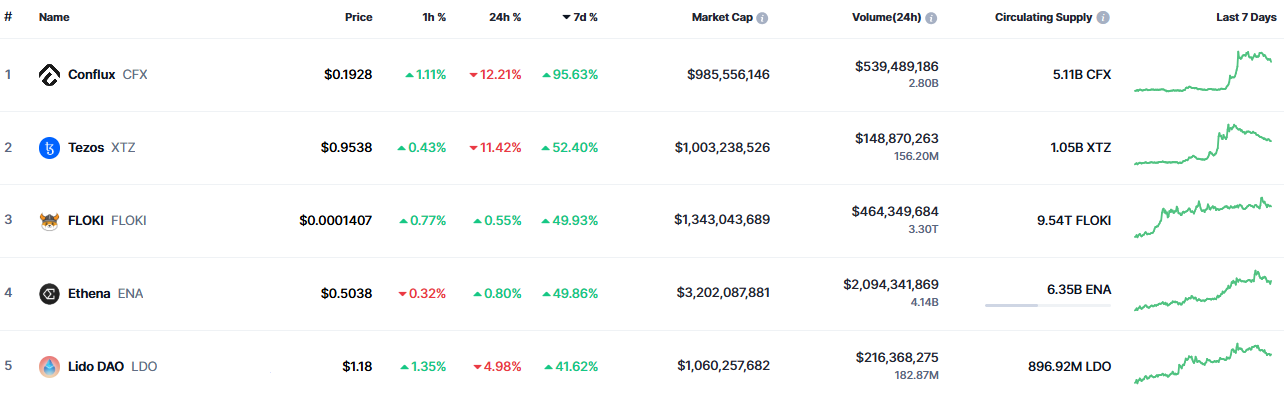This screenshot has height=414, width=1284.
Task: Sort by the Market Cap column header
Action: 721,18
